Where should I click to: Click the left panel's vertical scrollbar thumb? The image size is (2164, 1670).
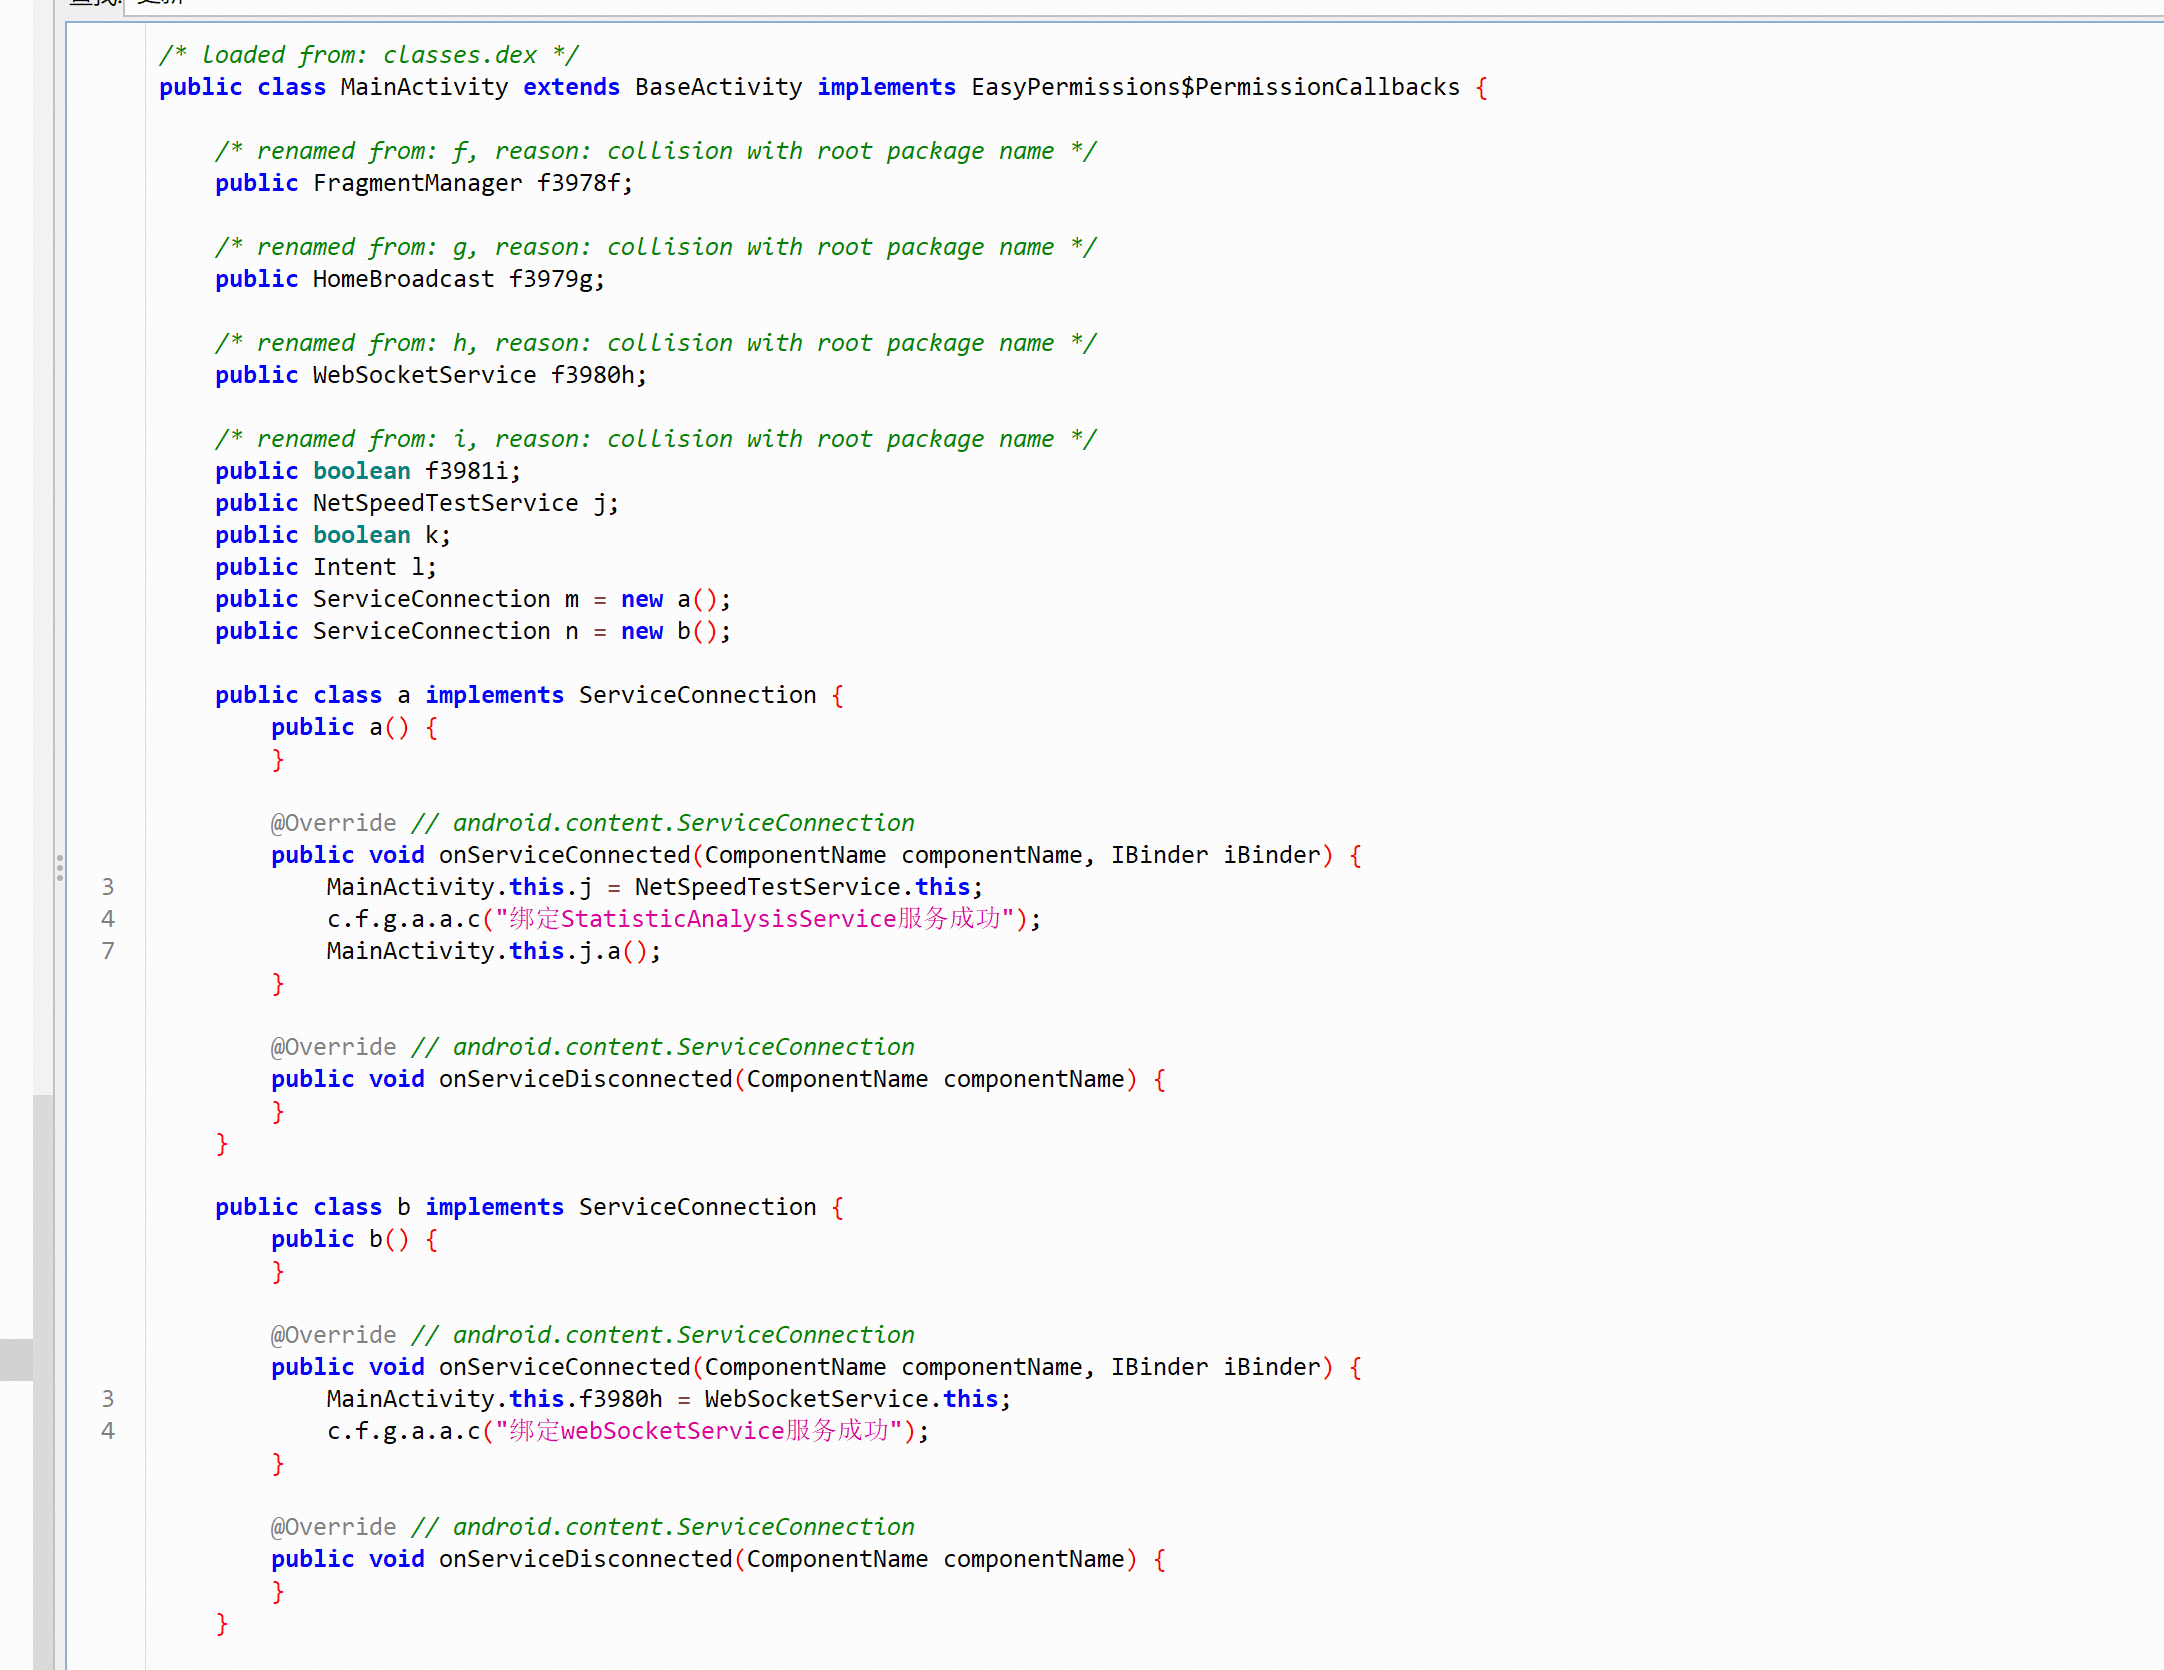point(43,1380)
